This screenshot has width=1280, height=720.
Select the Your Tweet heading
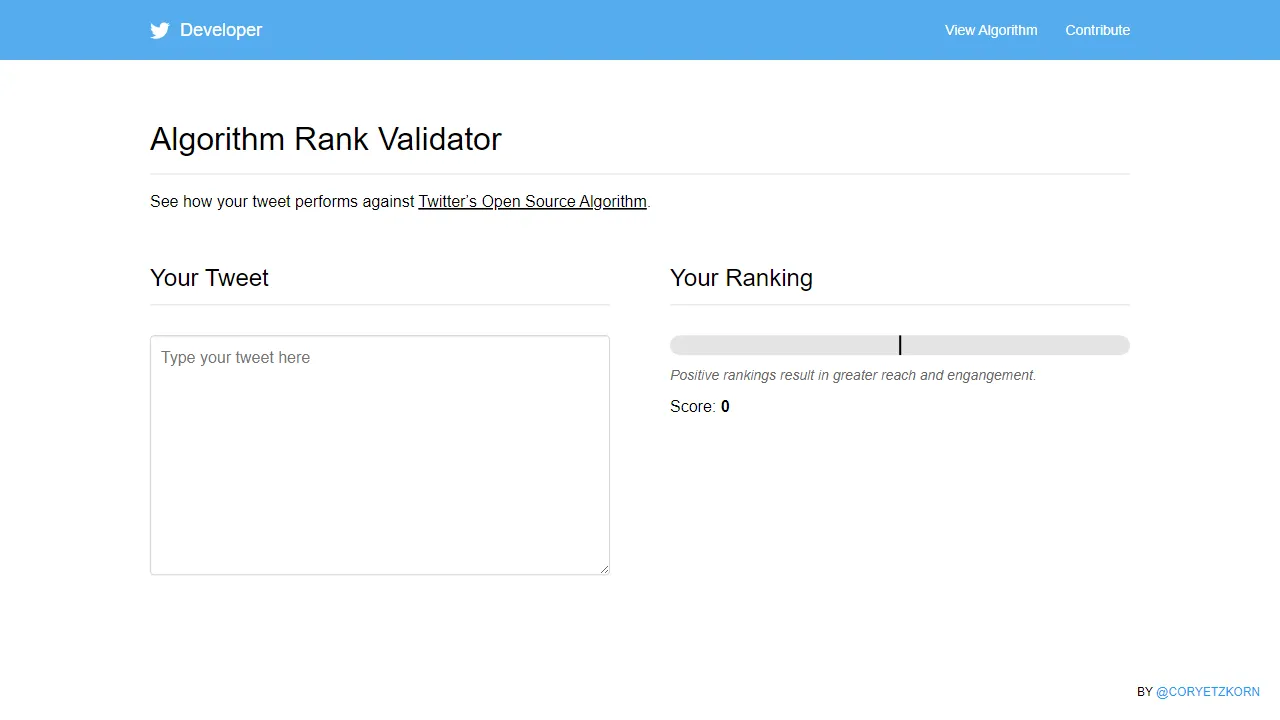pyautogui.click(x=209, y=278)
